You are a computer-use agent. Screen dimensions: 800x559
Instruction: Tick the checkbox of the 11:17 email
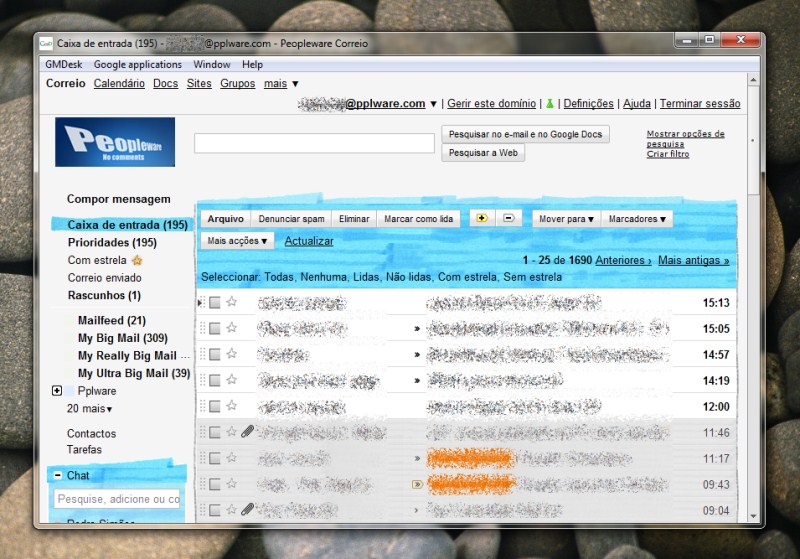pyautogui.click(x=215, y=458)
